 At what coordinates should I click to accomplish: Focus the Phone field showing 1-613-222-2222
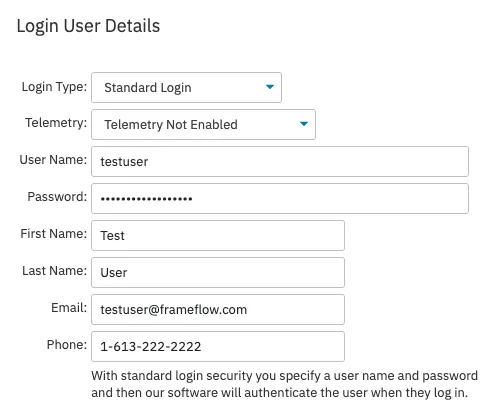click(218, 346)
